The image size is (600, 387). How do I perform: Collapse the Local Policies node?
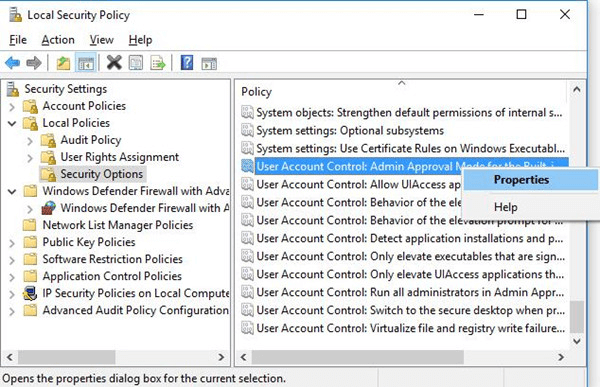tap(12, 124)
